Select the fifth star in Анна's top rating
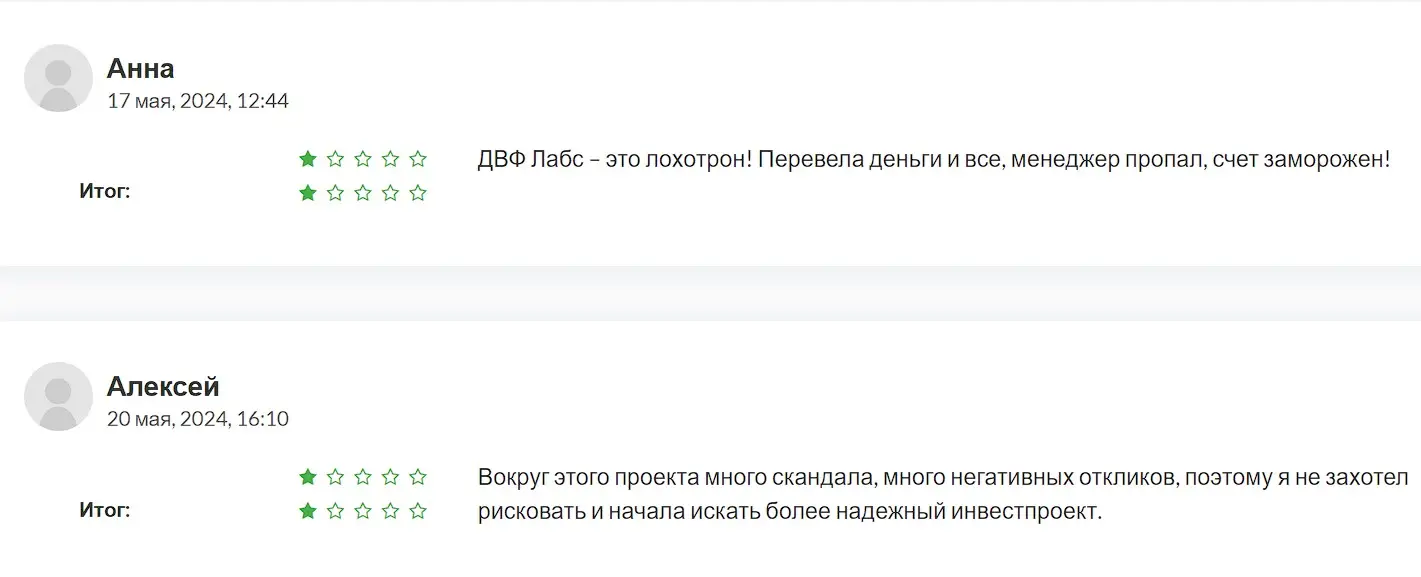Screen dimensions: 1421x577 point(419,157)
